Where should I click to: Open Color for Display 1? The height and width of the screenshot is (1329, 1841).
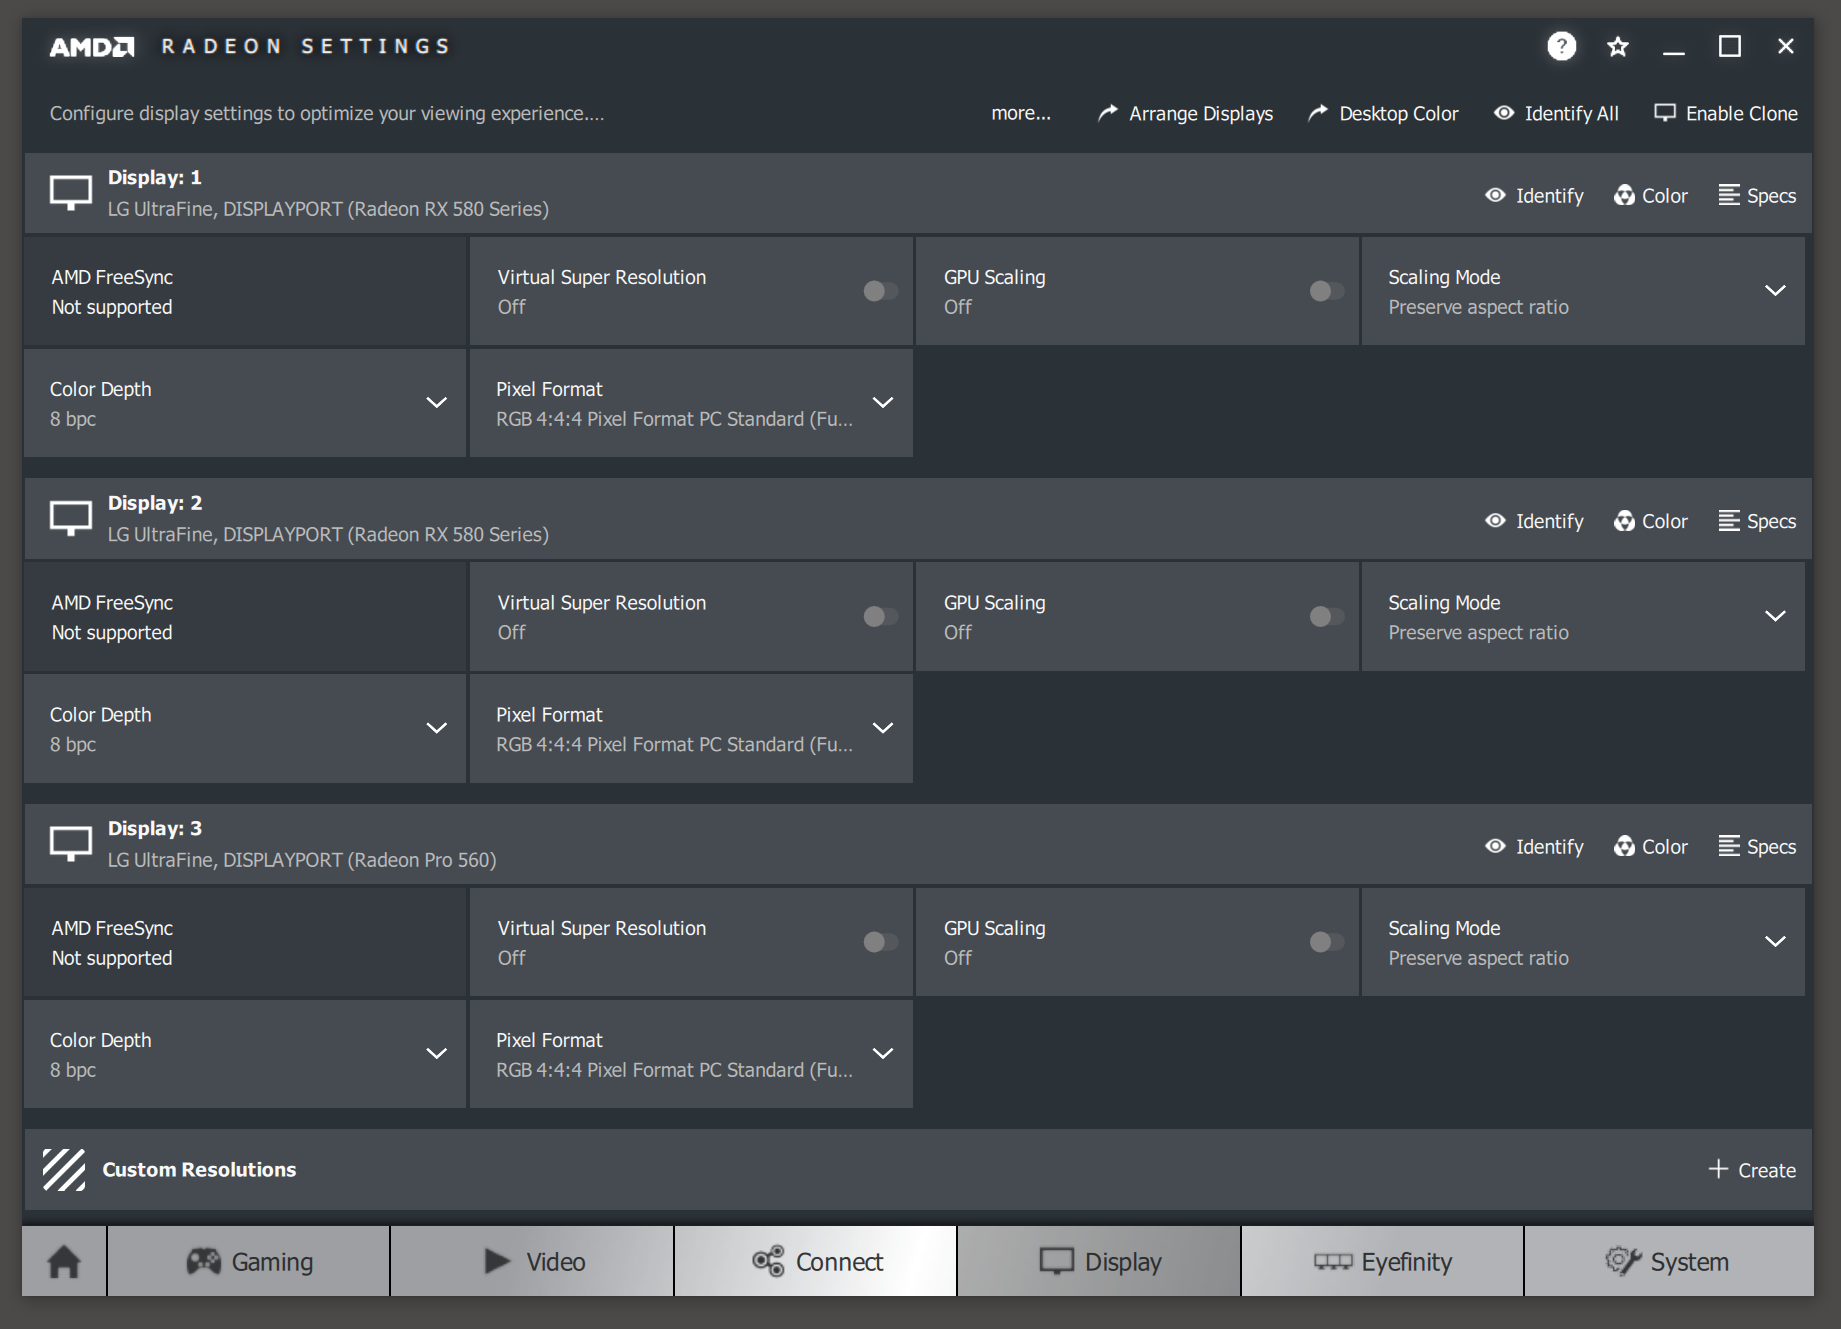(1651, 196)
